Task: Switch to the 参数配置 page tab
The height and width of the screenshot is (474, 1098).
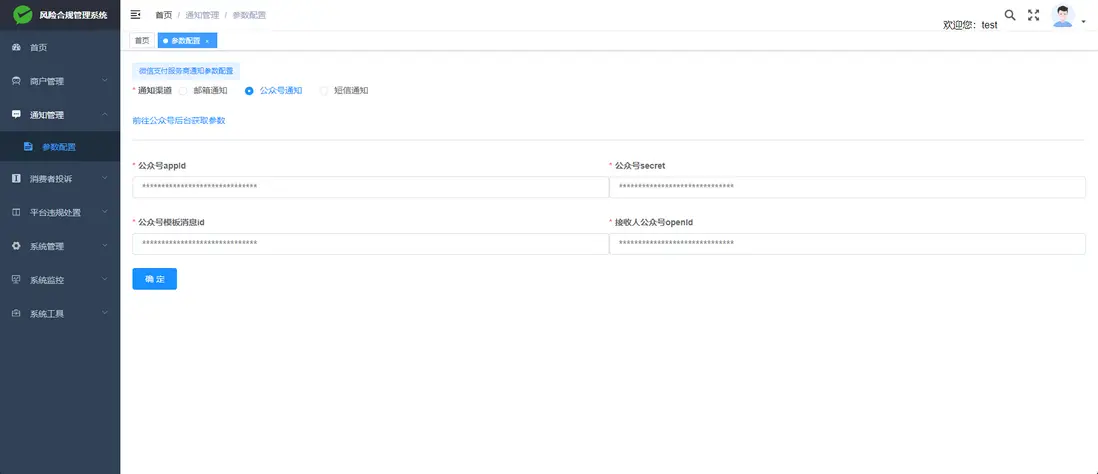Action: click(188, 41)
